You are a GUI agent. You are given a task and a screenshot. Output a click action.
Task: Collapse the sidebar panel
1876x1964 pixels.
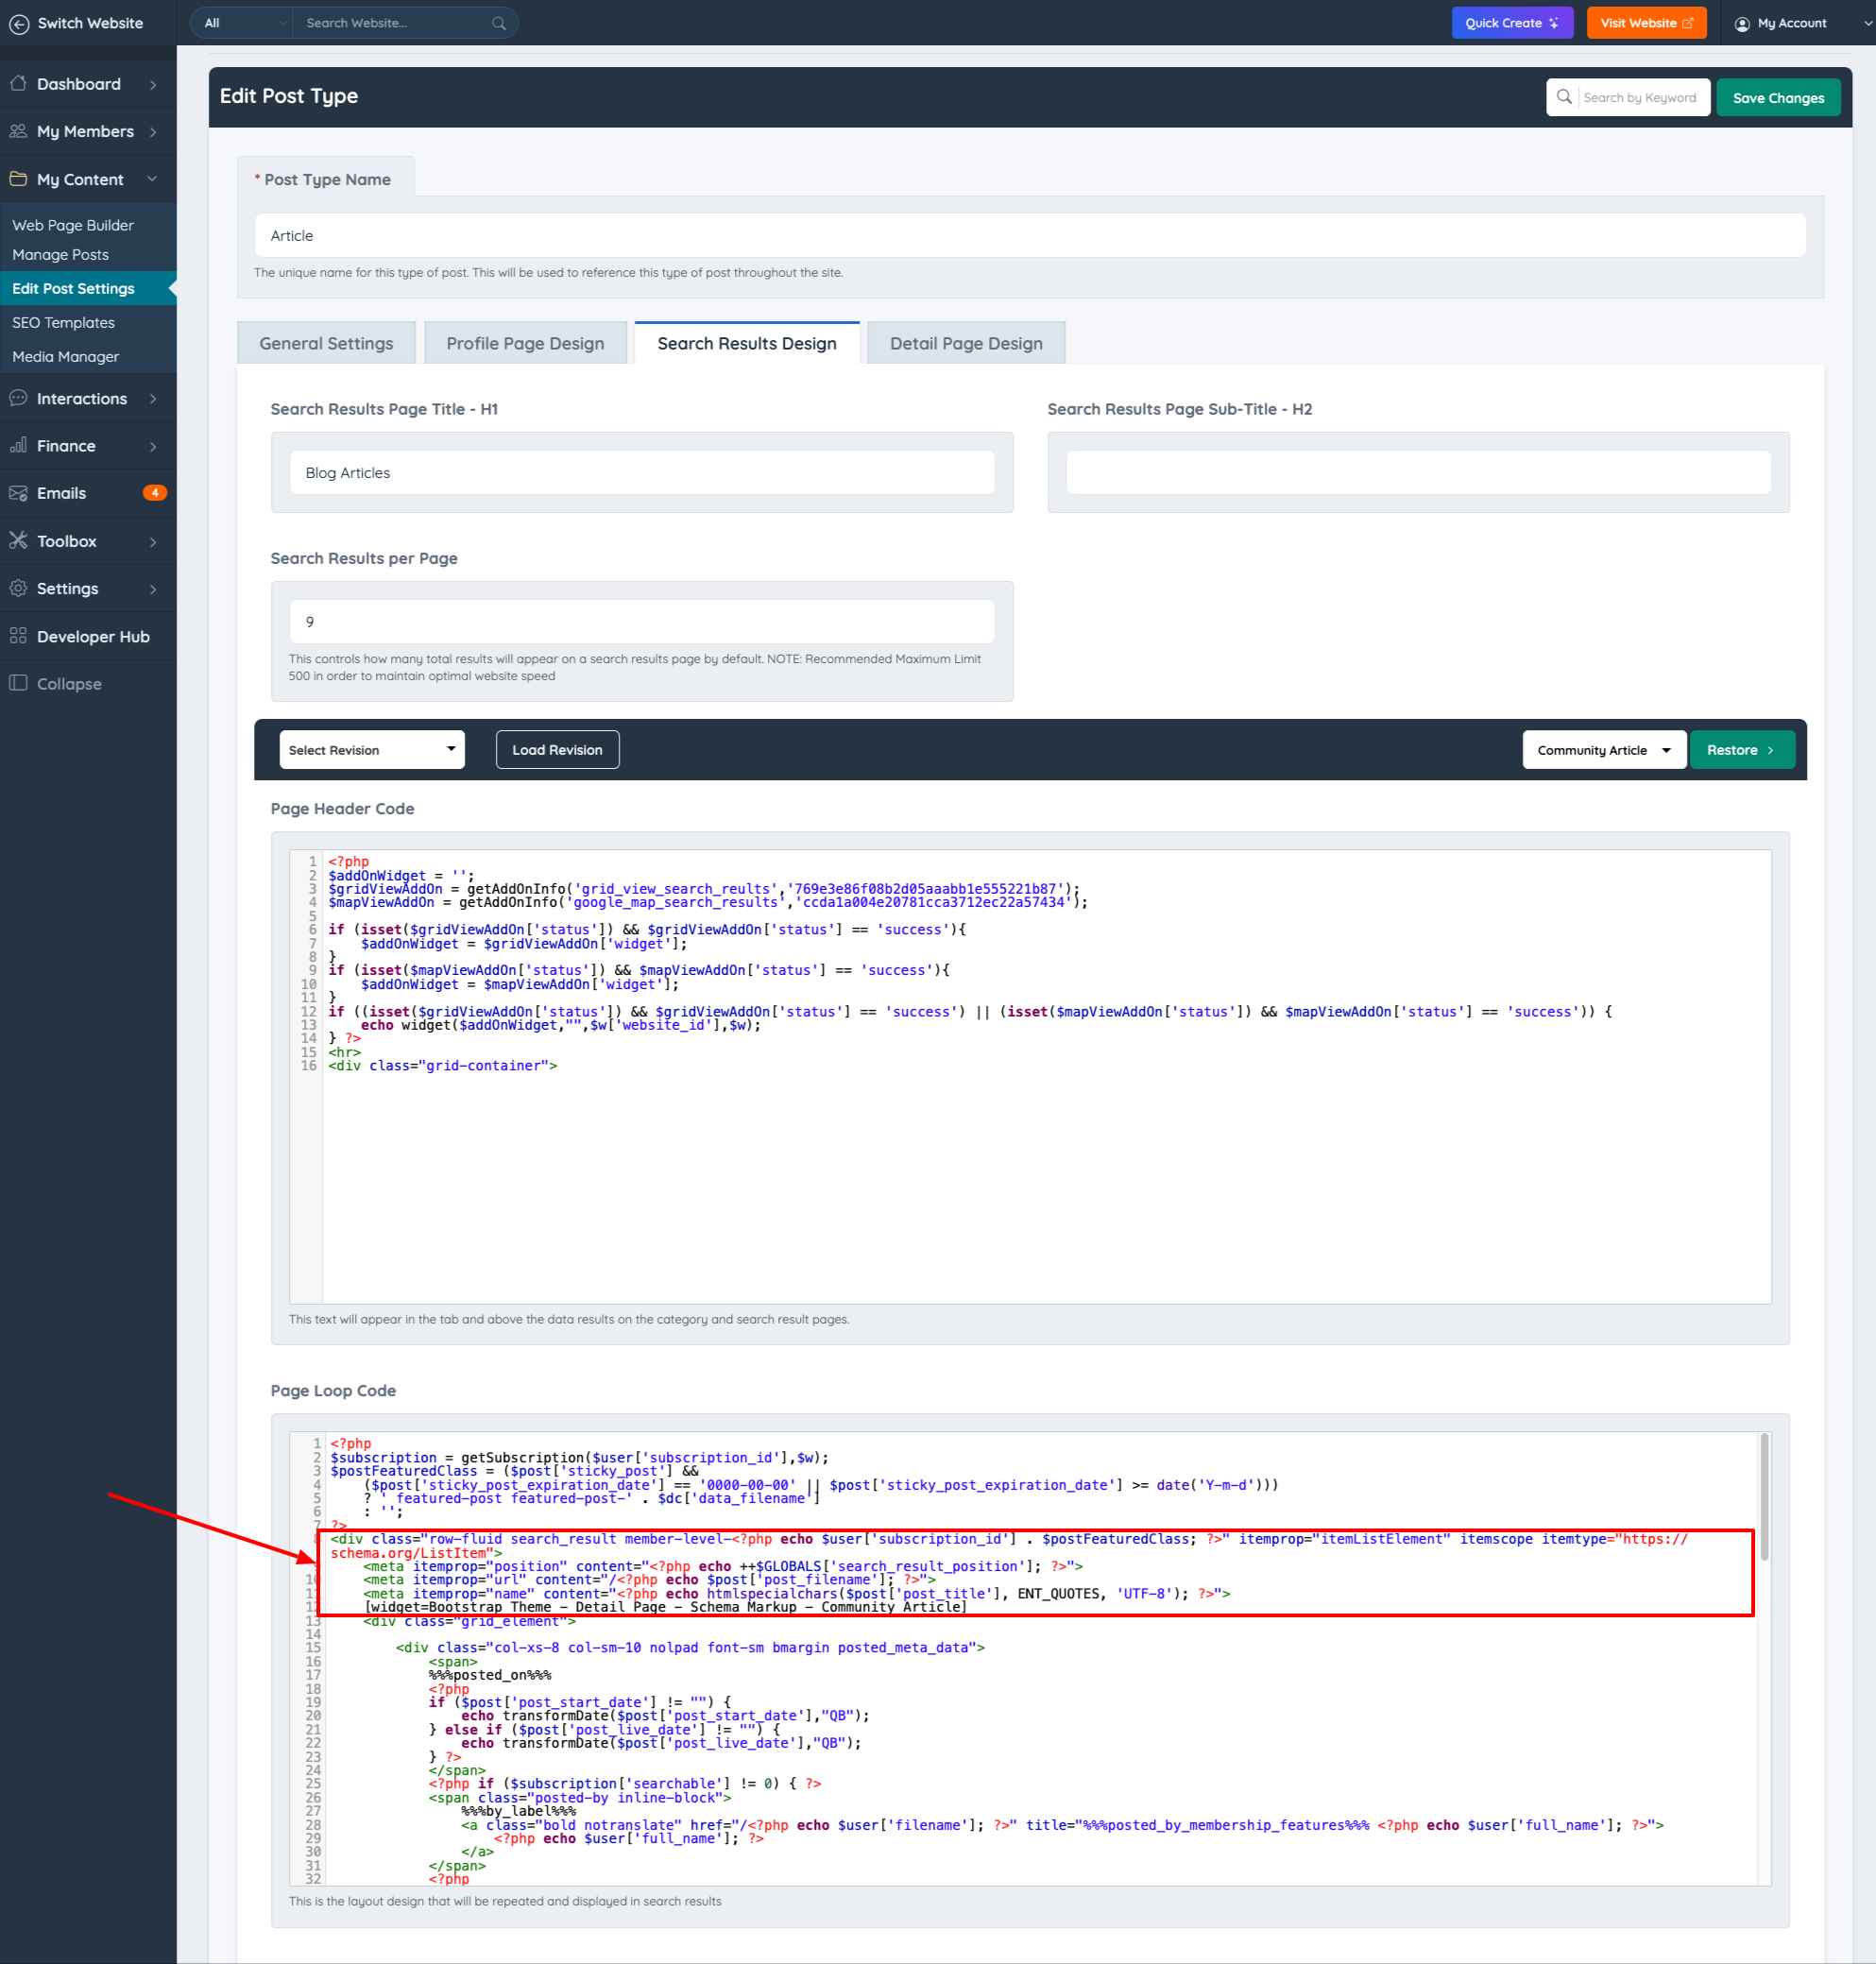[69, 684]
